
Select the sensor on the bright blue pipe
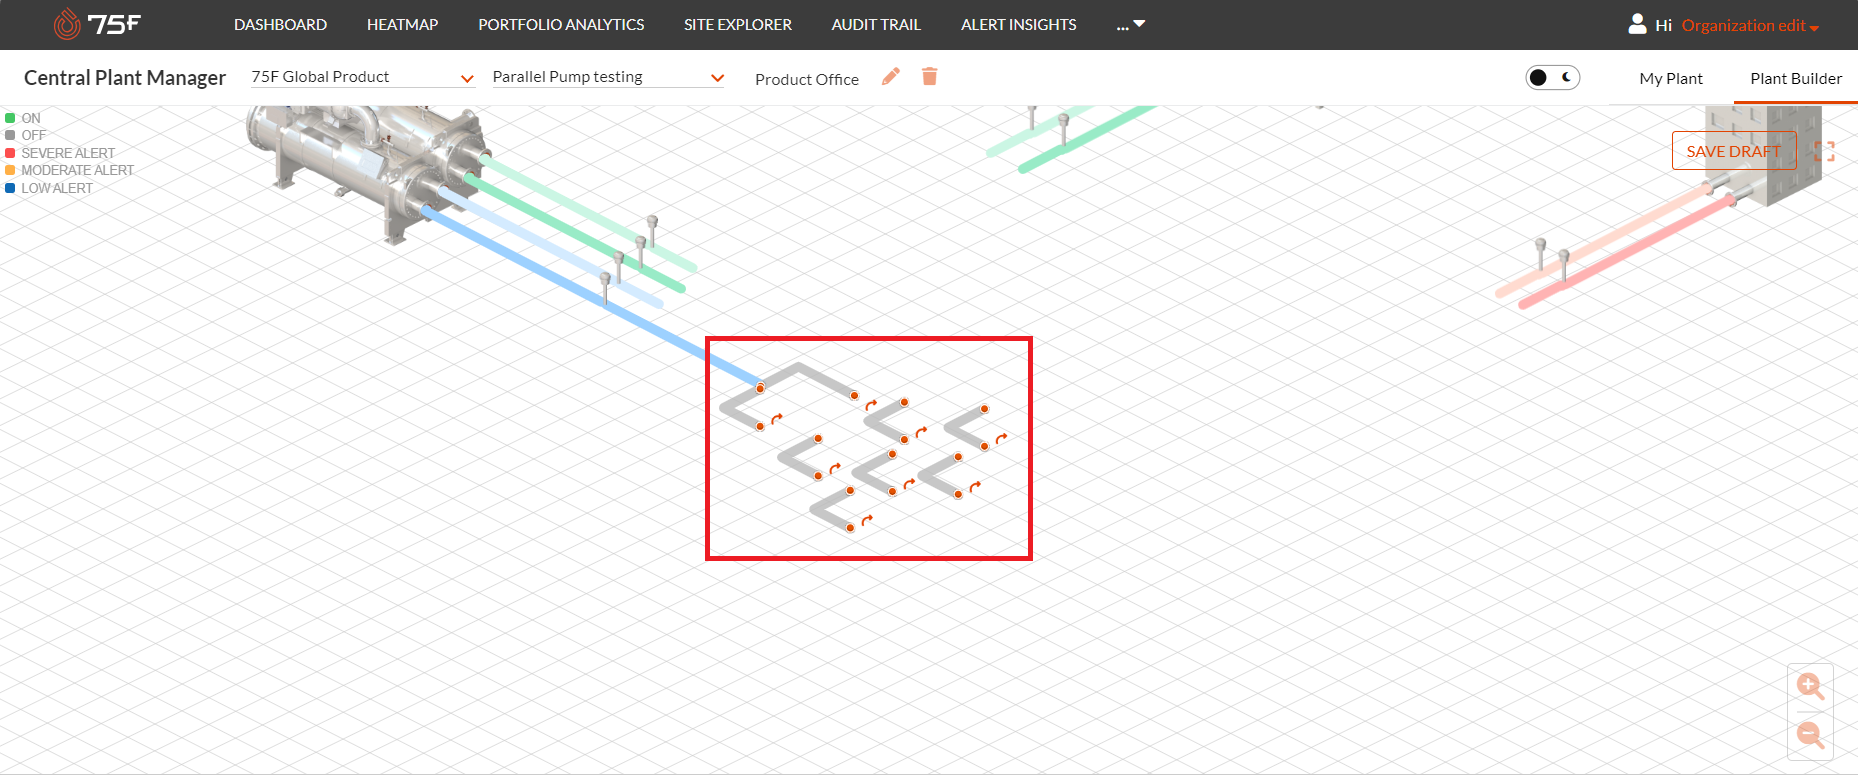click(605, 286)
